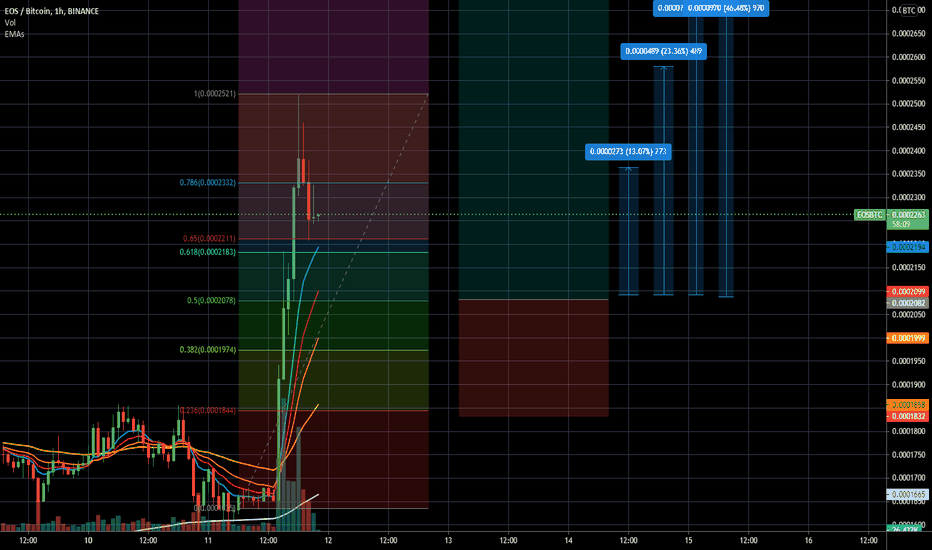Select the EMAs indicator label
Viewport: 932px width, 550px height.
[14, 34]
